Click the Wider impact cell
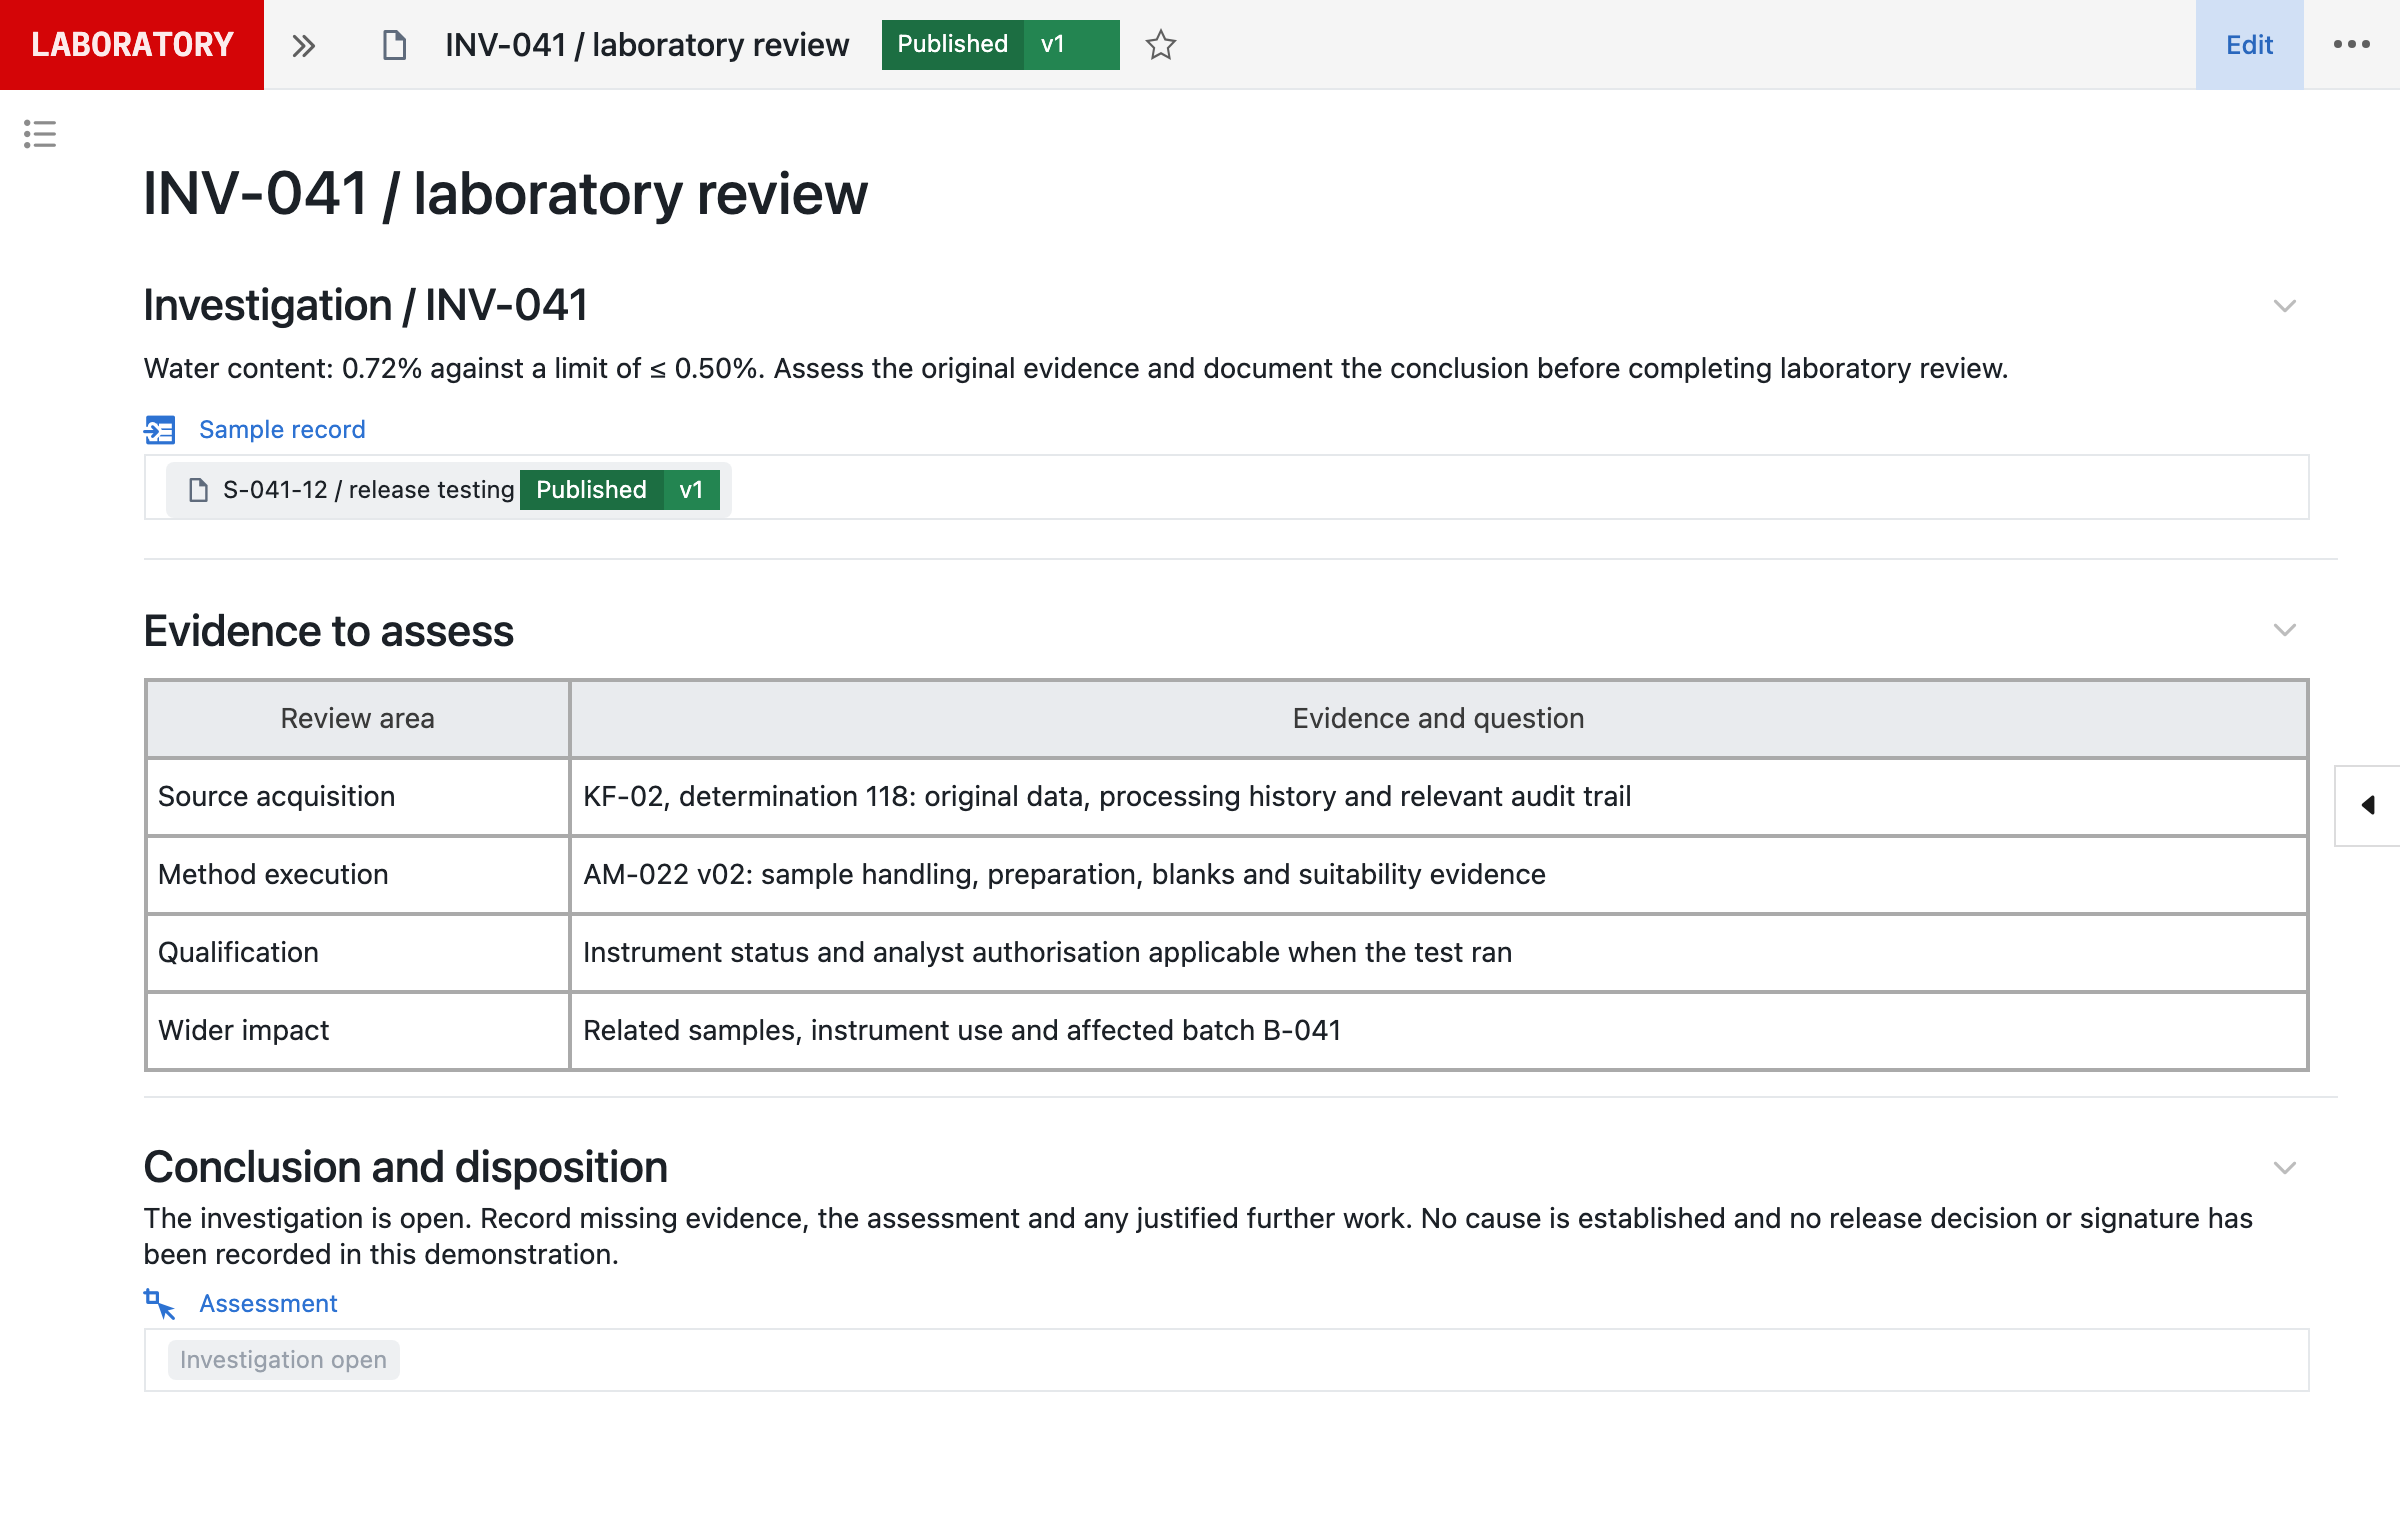Viewport: 2400px width, 1520px height. pos(357,1031)
